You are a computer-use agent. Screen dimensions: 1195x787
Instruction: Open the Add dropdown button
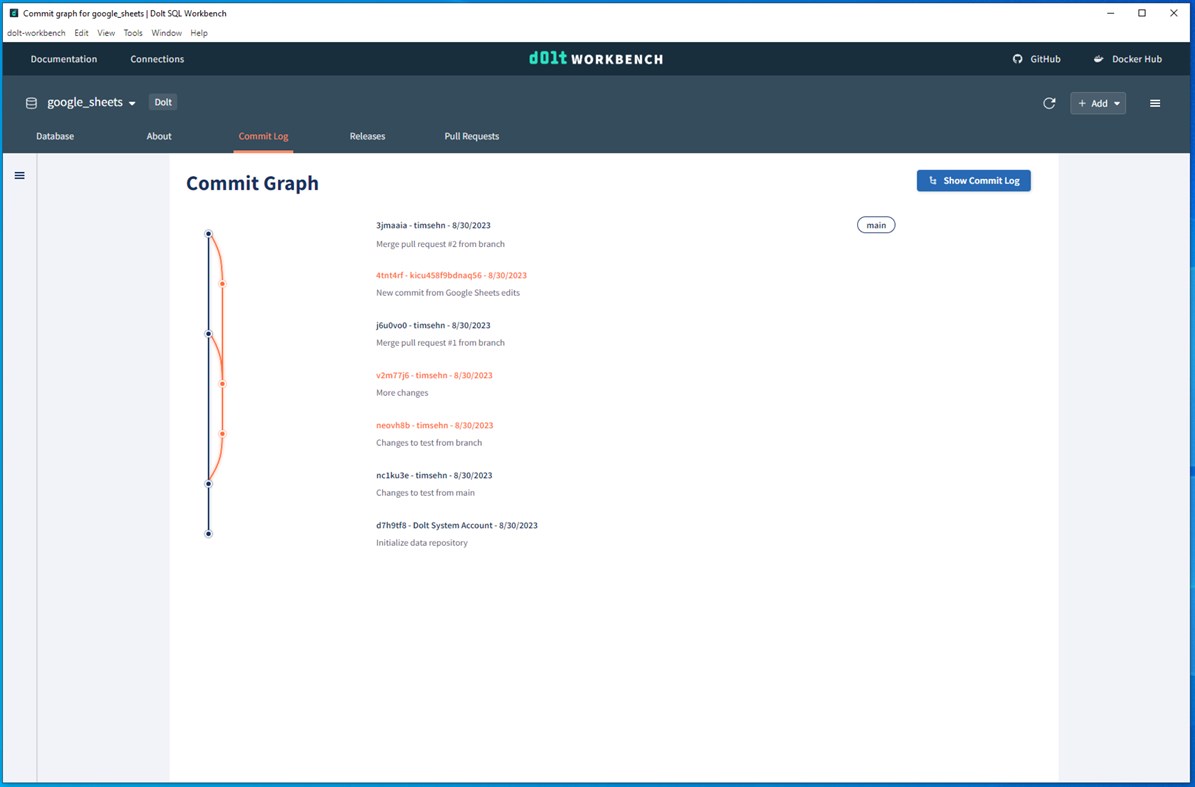tap(1097, 103)
